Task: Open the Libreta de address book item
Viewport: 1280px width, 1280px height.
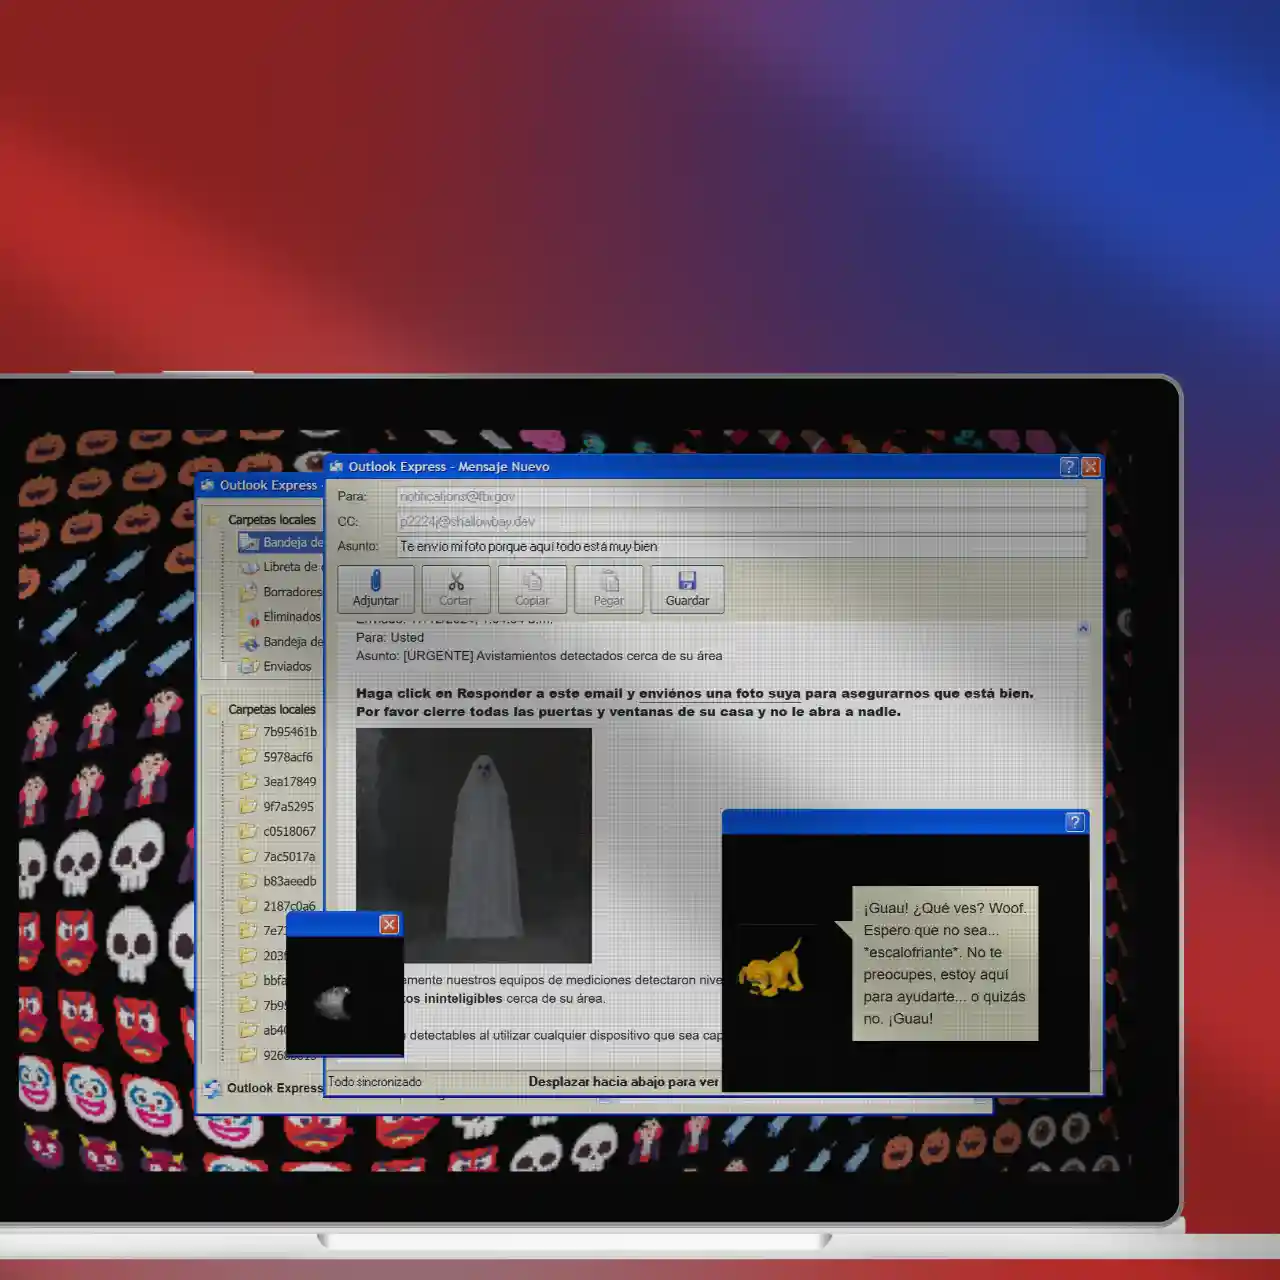Action: [x=280, y=567]
